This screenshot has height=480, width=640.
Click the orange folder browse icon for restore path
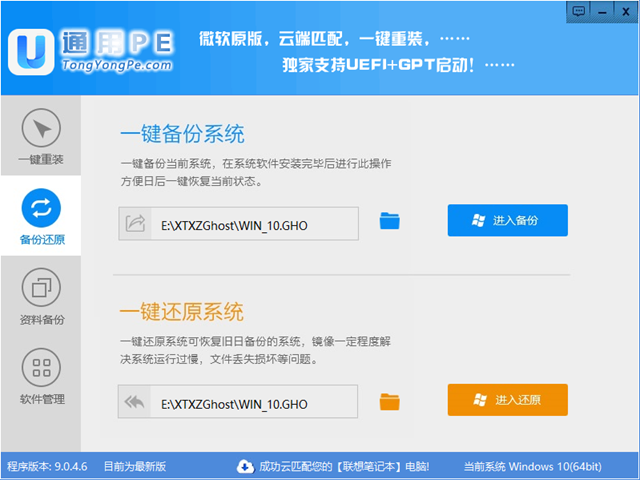click(389, 402)
